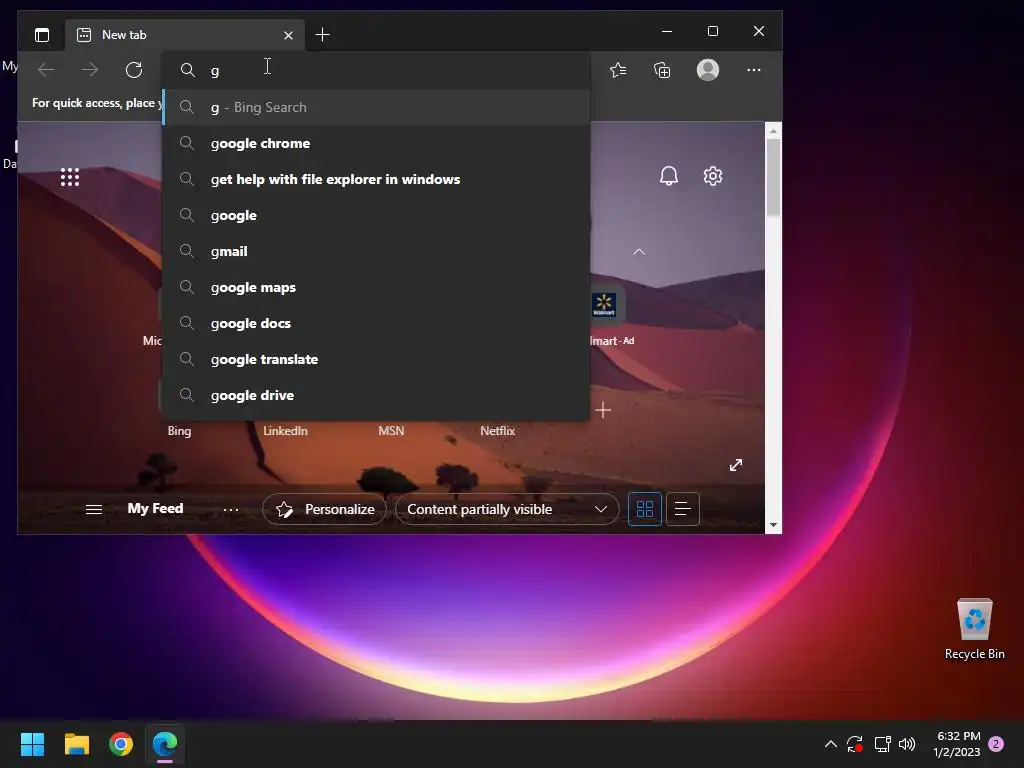Open Settings and more ellipsis menu
Screen dimensions: 1024x768
pos(754,70)
